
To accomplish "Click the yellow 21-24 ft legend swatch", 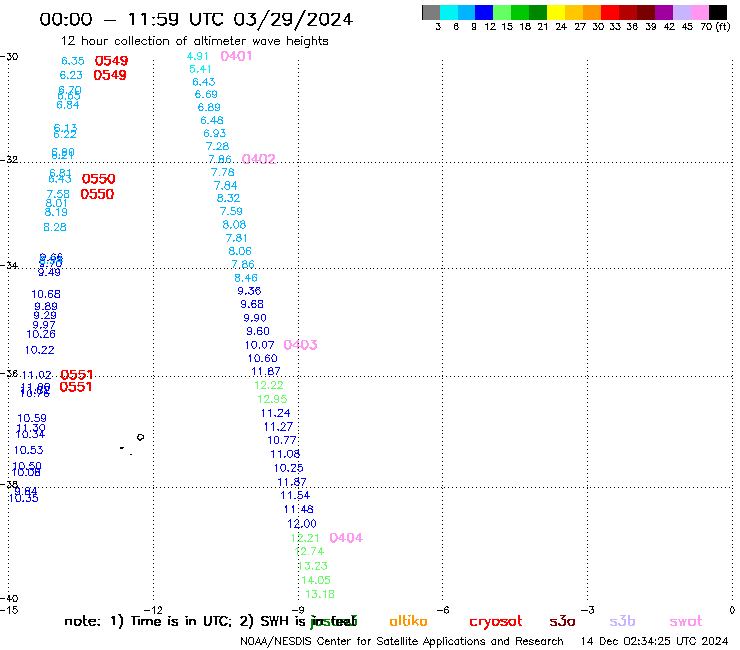I will pos(556,12).
